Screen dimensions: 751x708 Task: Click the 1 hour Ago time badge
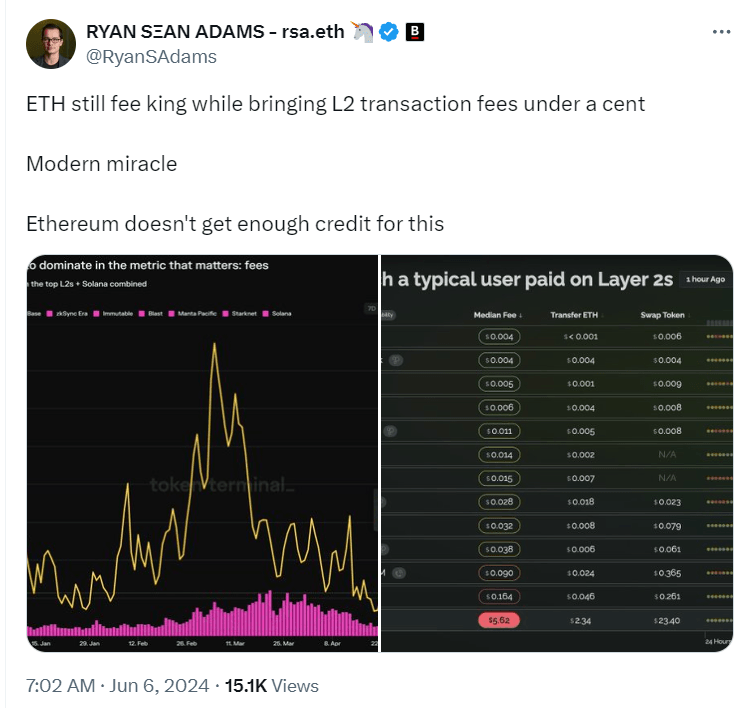point(704,279)
